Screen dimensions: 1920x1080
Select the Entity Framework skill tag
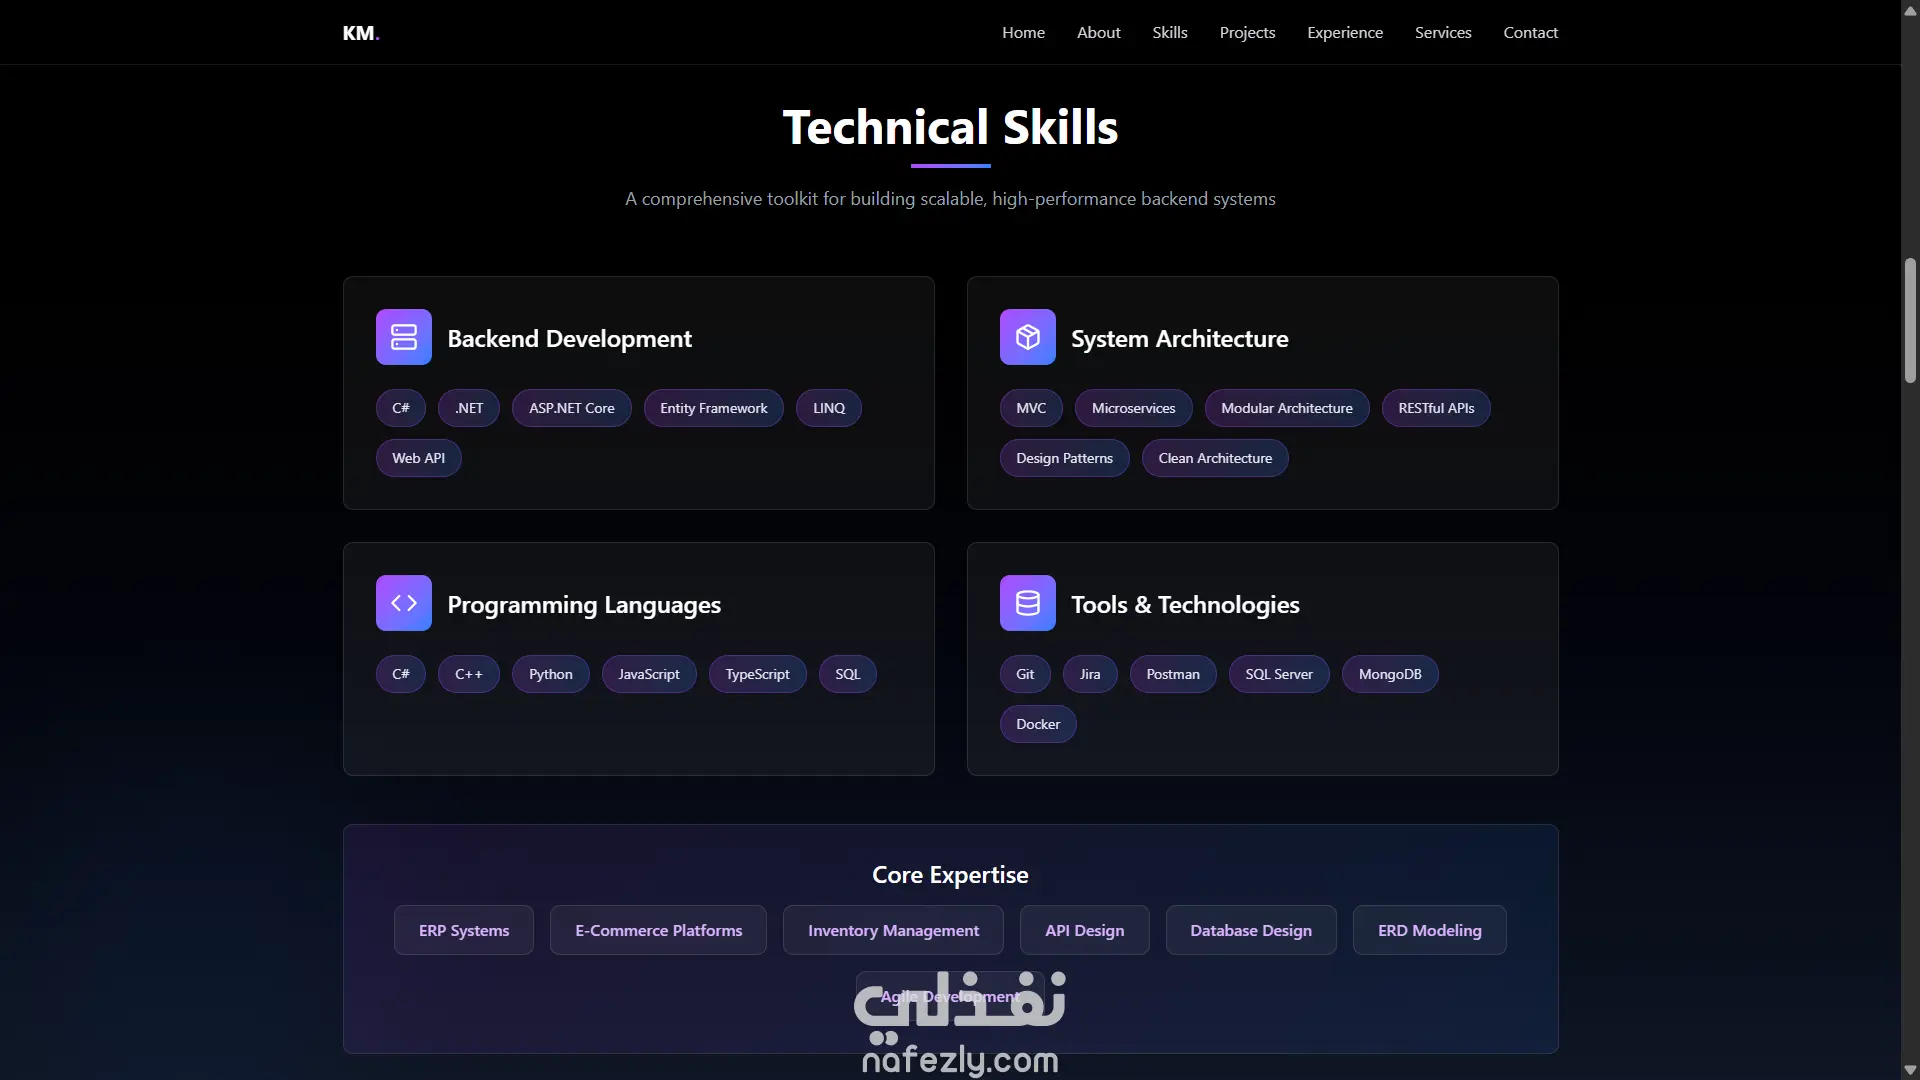tap(713, 408)
